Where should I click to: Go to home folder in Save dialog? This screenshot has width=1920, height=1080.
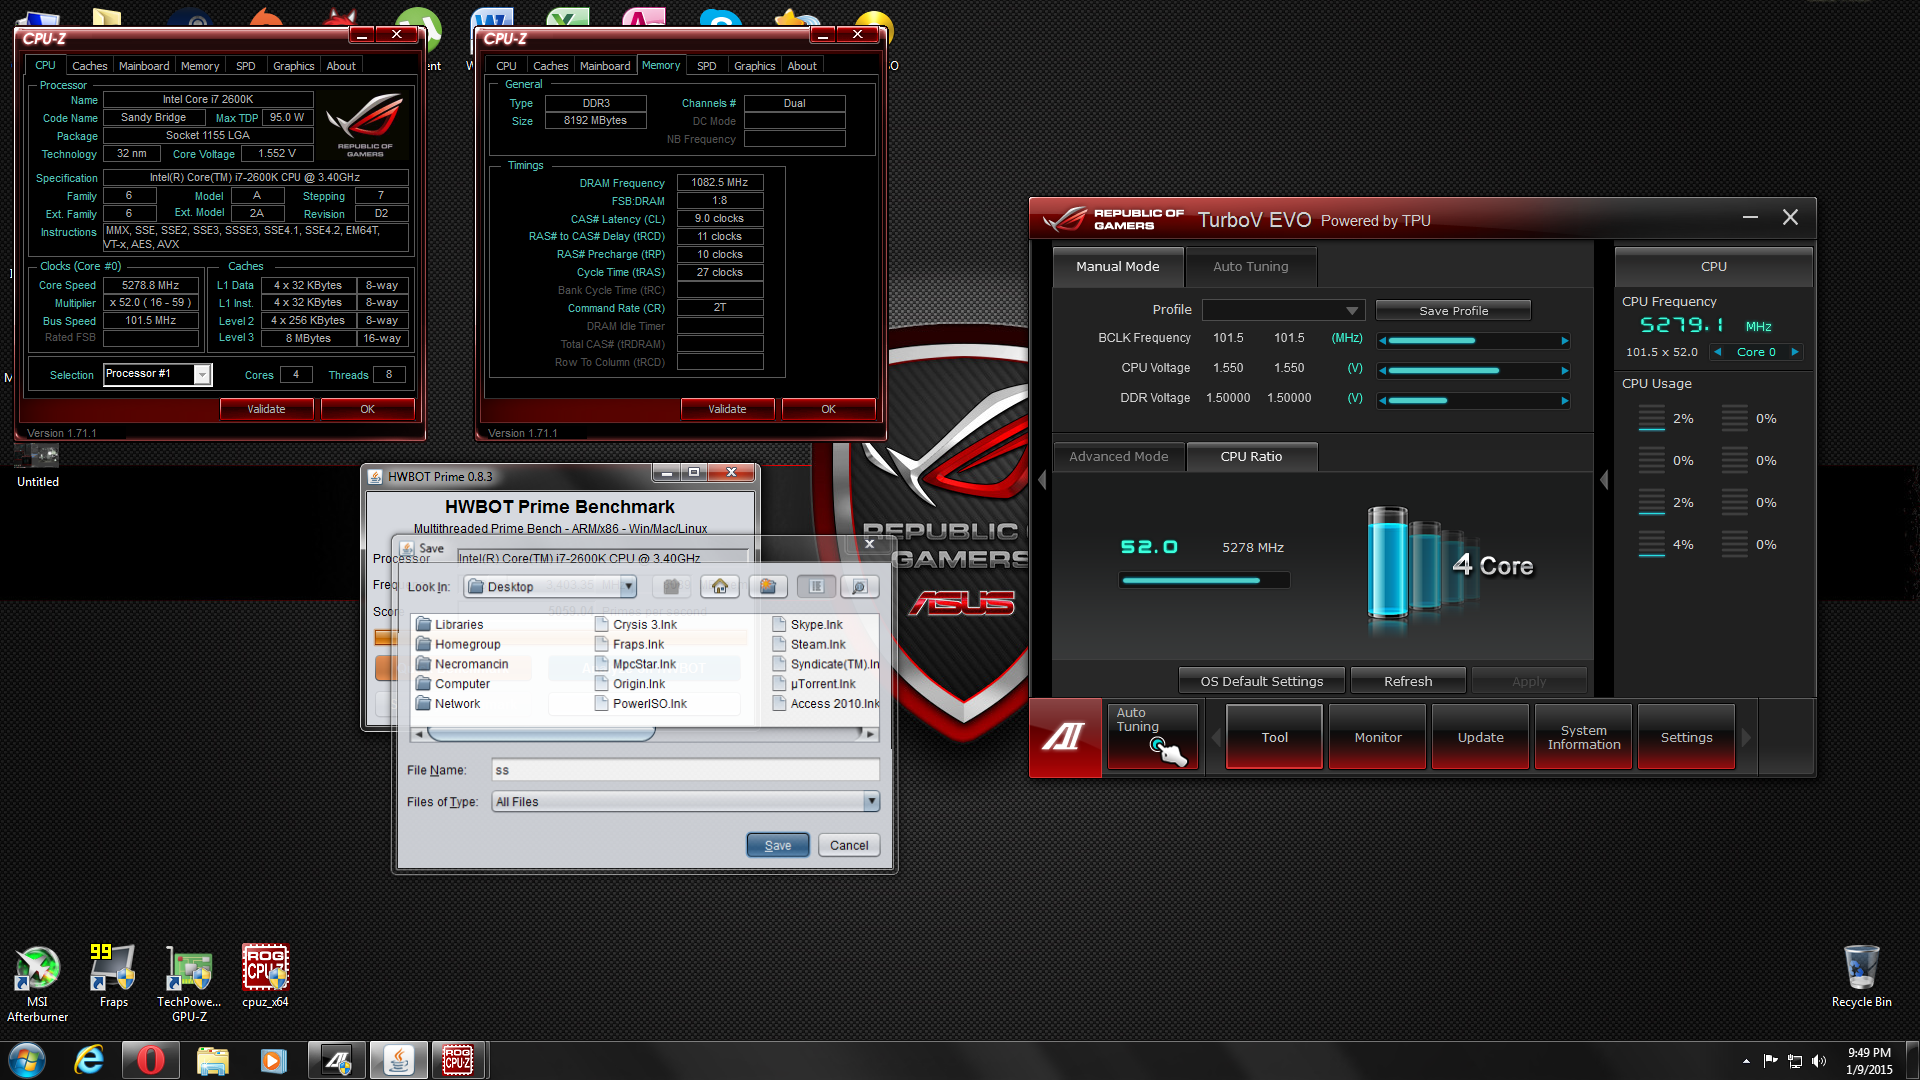click(x=720, y=587)
